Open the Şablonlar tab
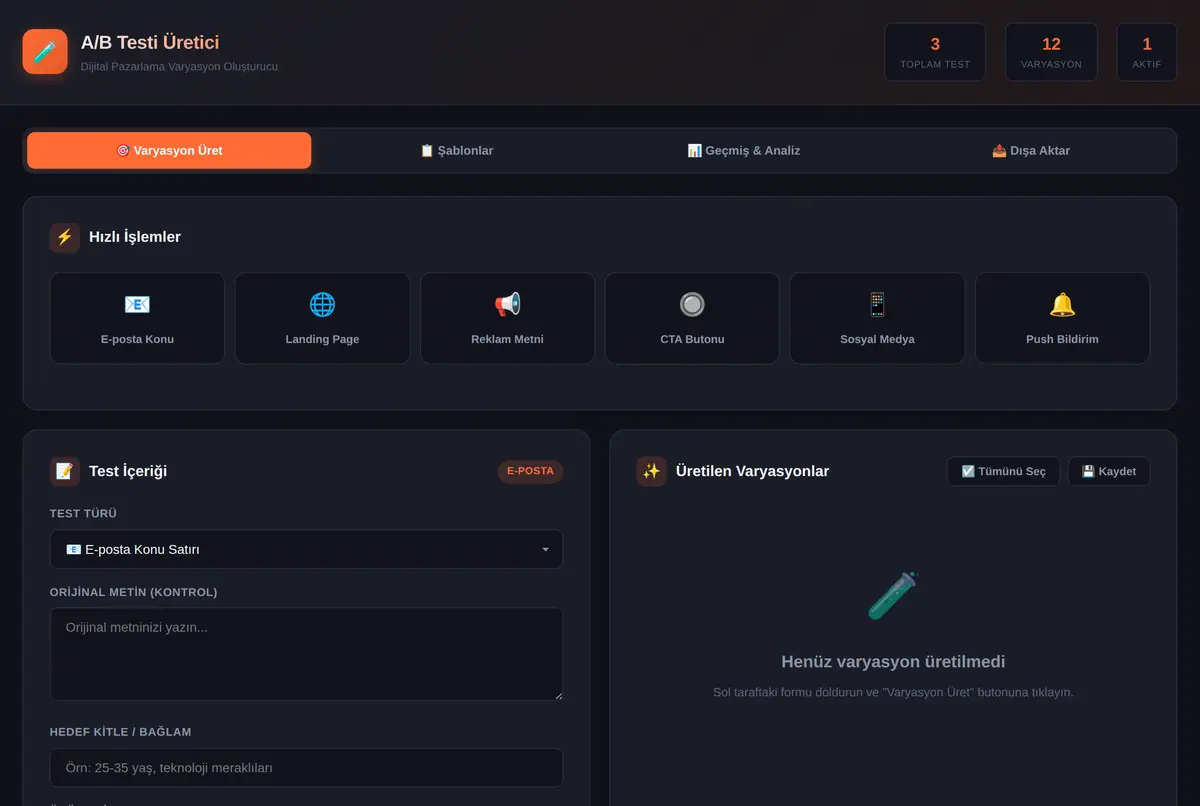1200x806 pixels. tap(456, 151)
